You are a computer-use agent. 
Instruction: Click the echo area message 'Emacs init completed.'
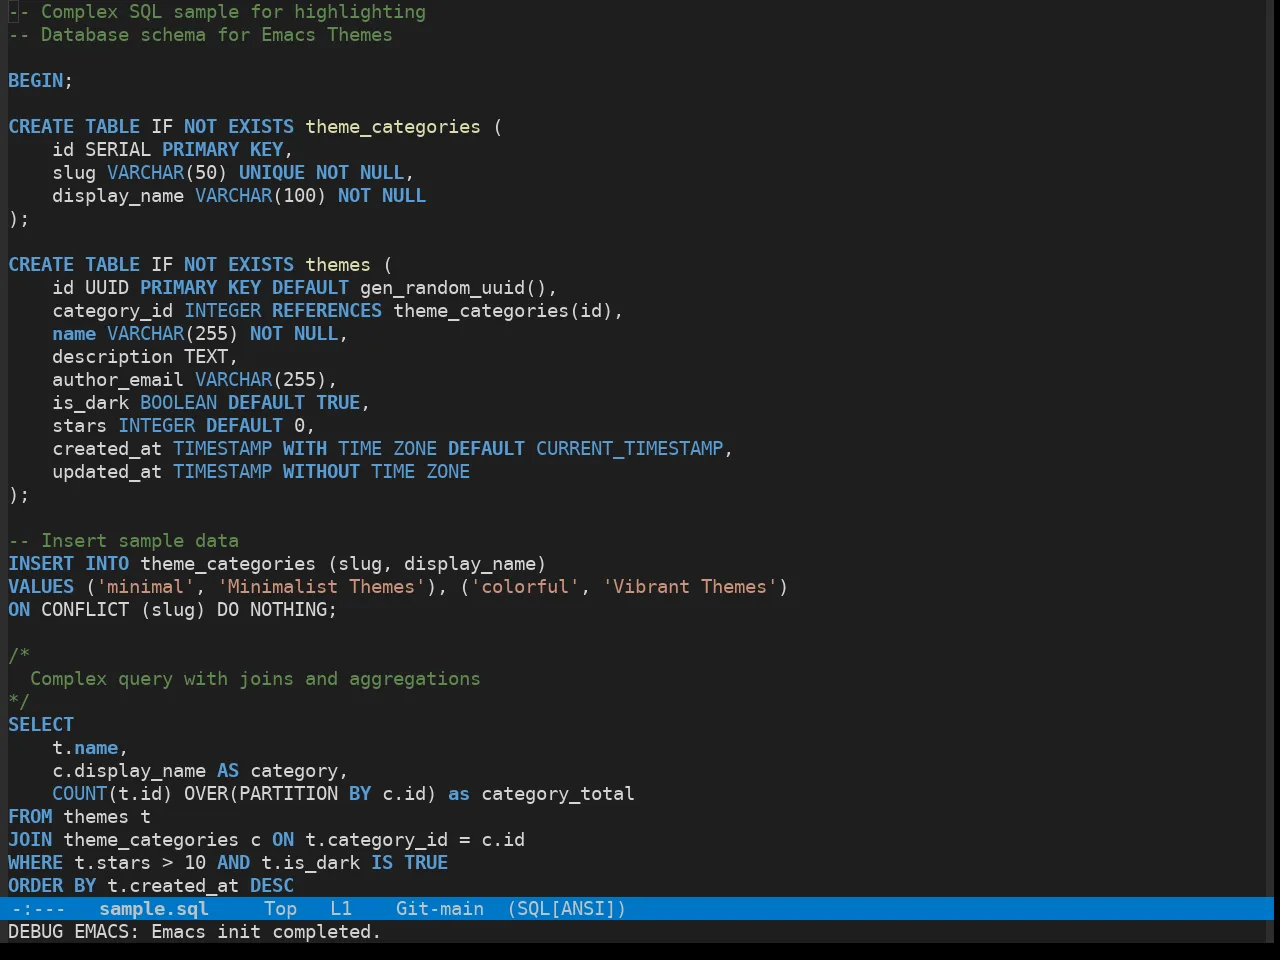point(266,932)
